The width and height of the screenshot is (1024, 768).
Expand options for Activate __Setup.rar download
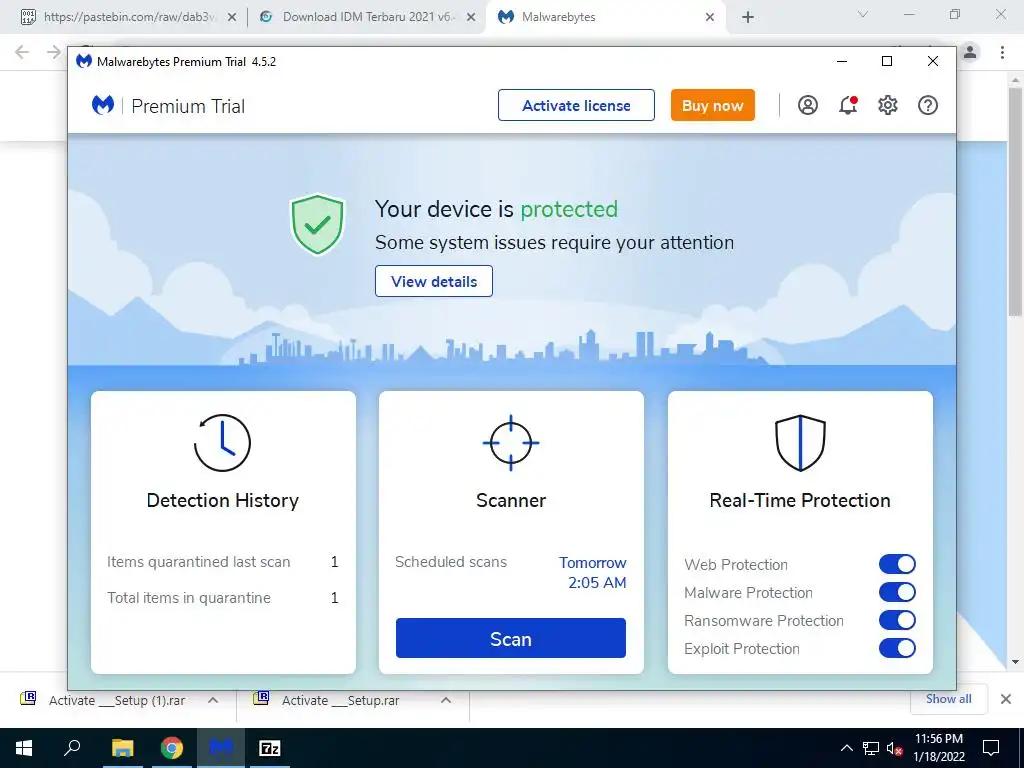click(x=445, y=700)
